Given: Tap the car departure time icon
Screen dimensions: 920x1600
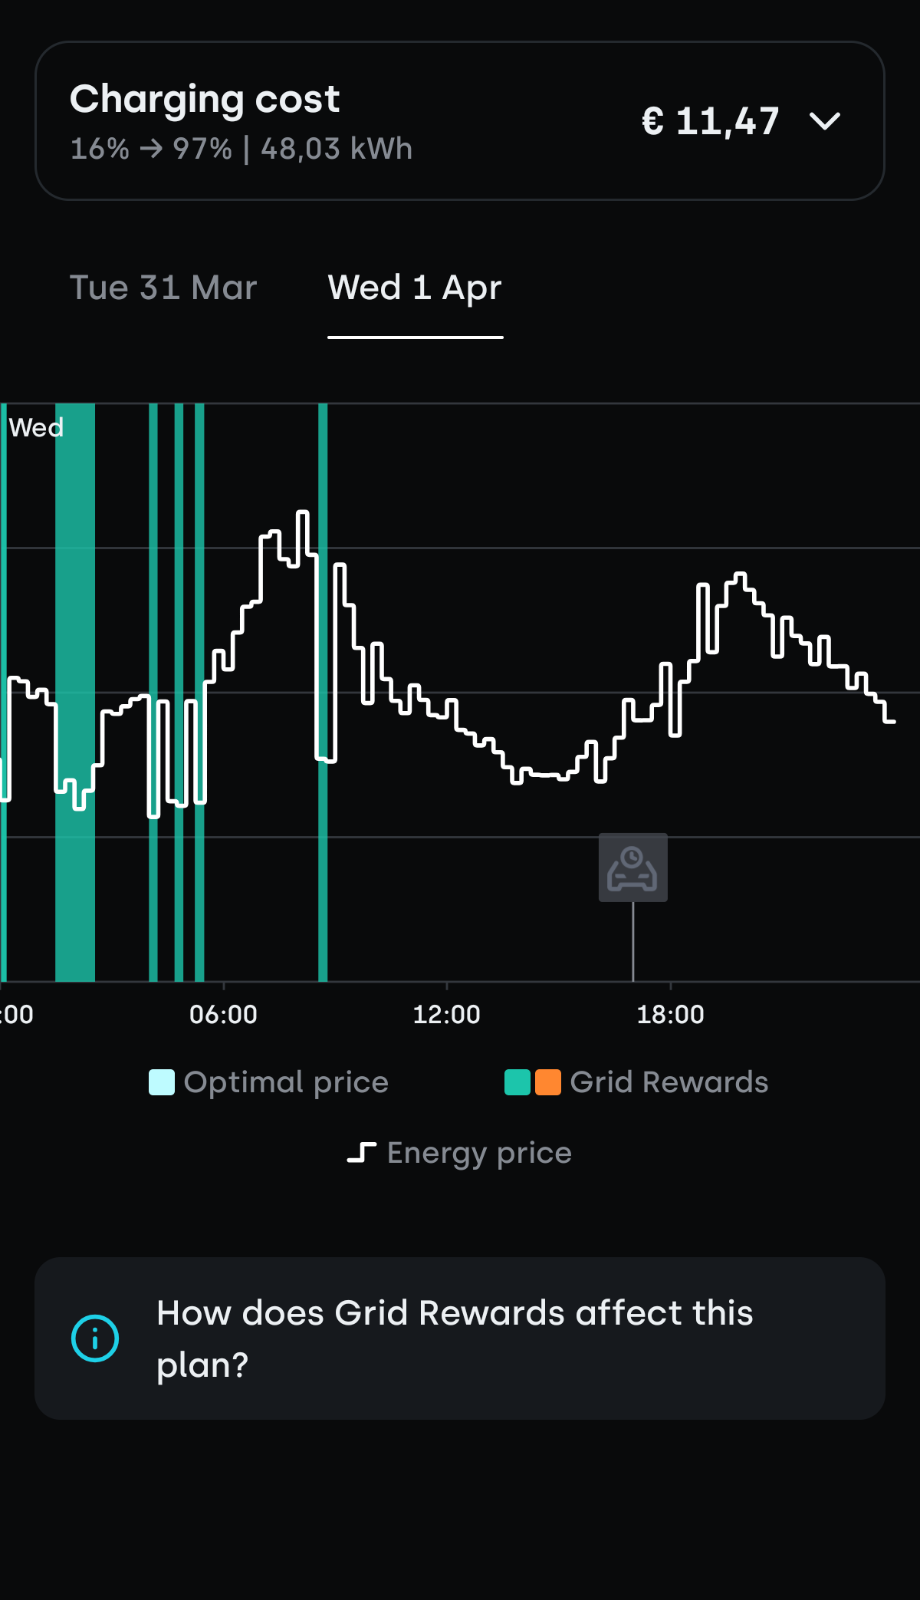Looking at the screenshot, I should (633, 867).
